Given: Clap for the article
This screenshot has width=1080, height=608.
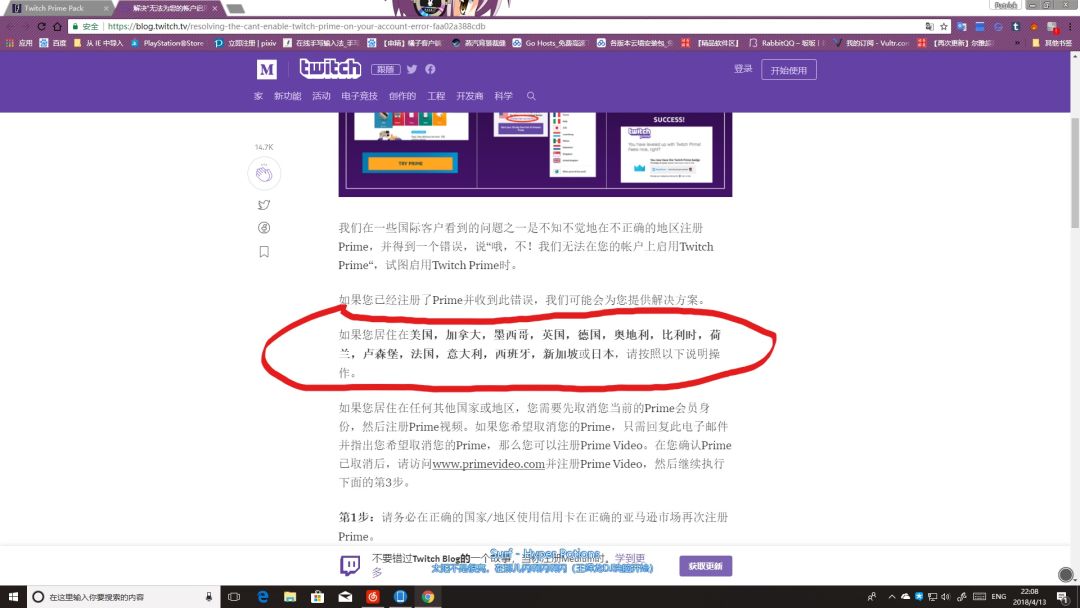Looking at the screenshot, I should click(264, 174).
